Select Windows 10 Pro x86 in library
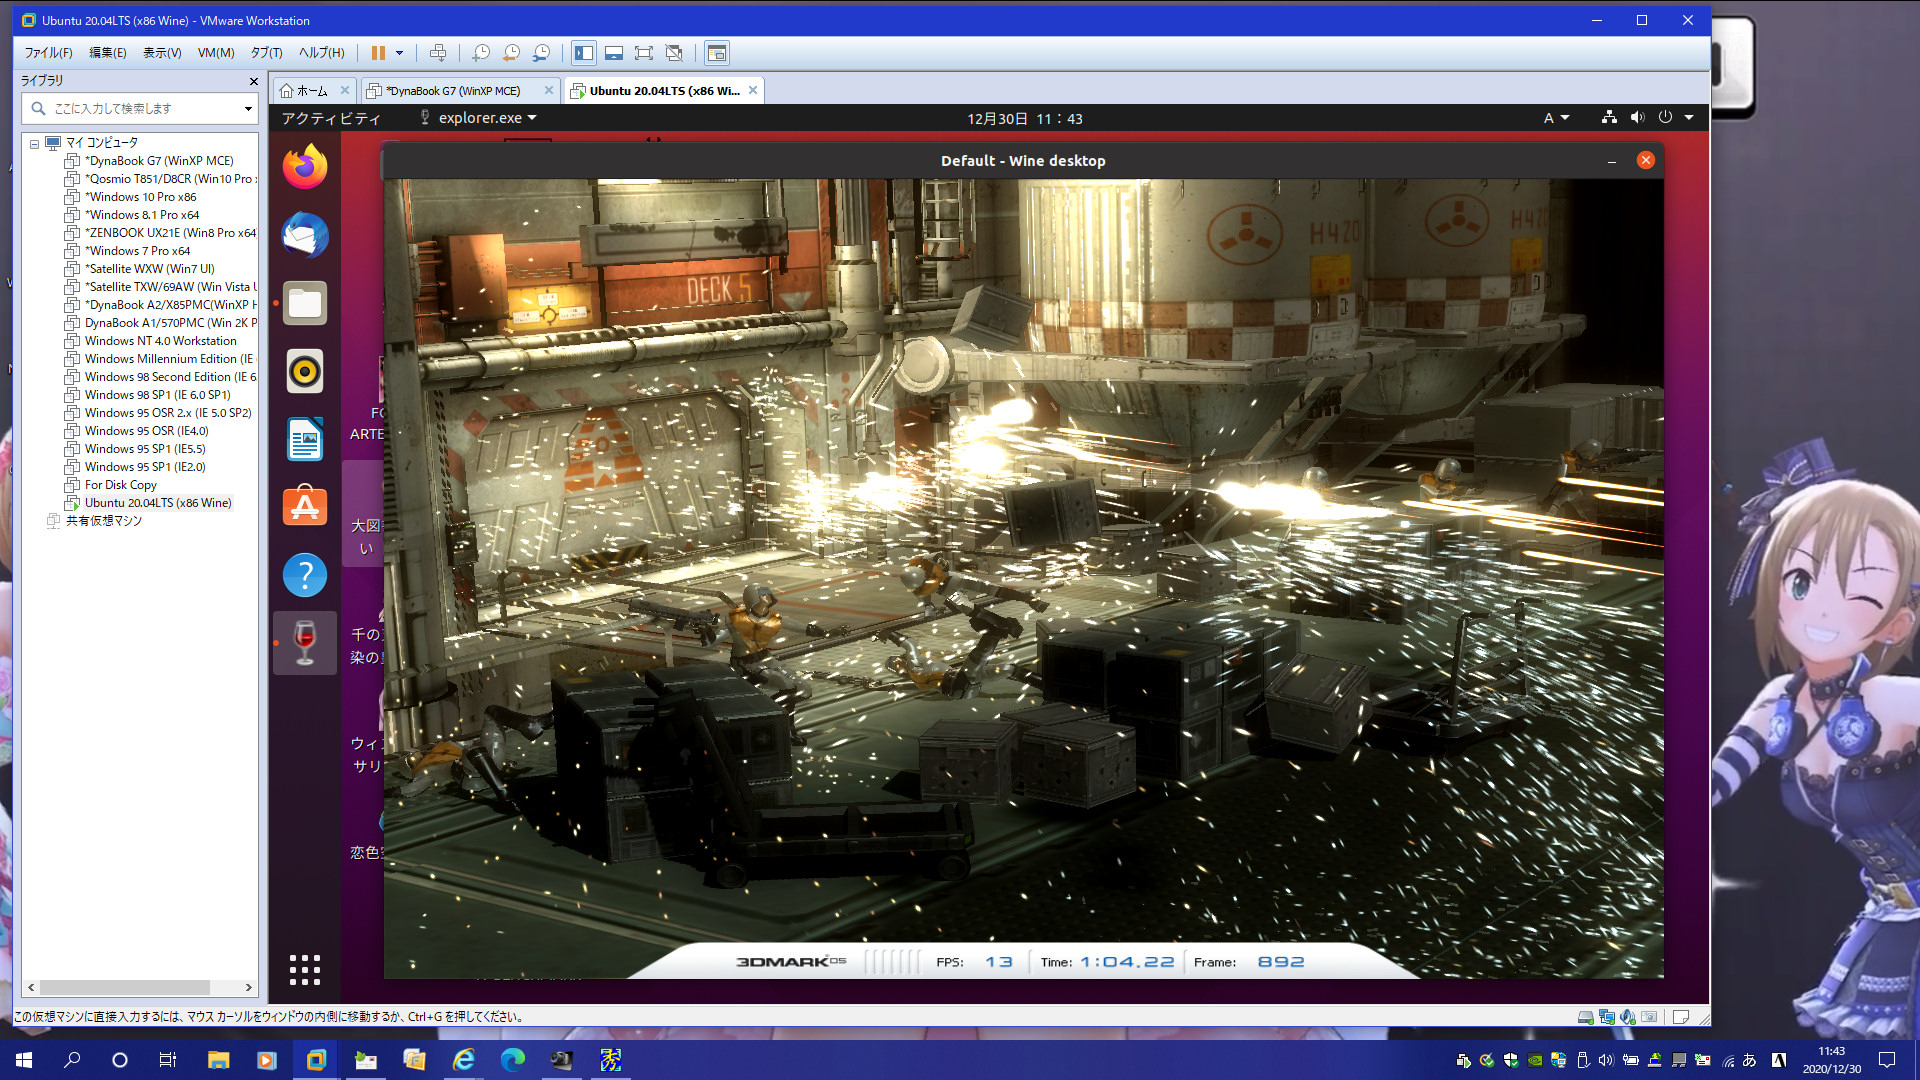Image resolution: width=1920 pixels, height=1080 pixels. click(140, 197)
